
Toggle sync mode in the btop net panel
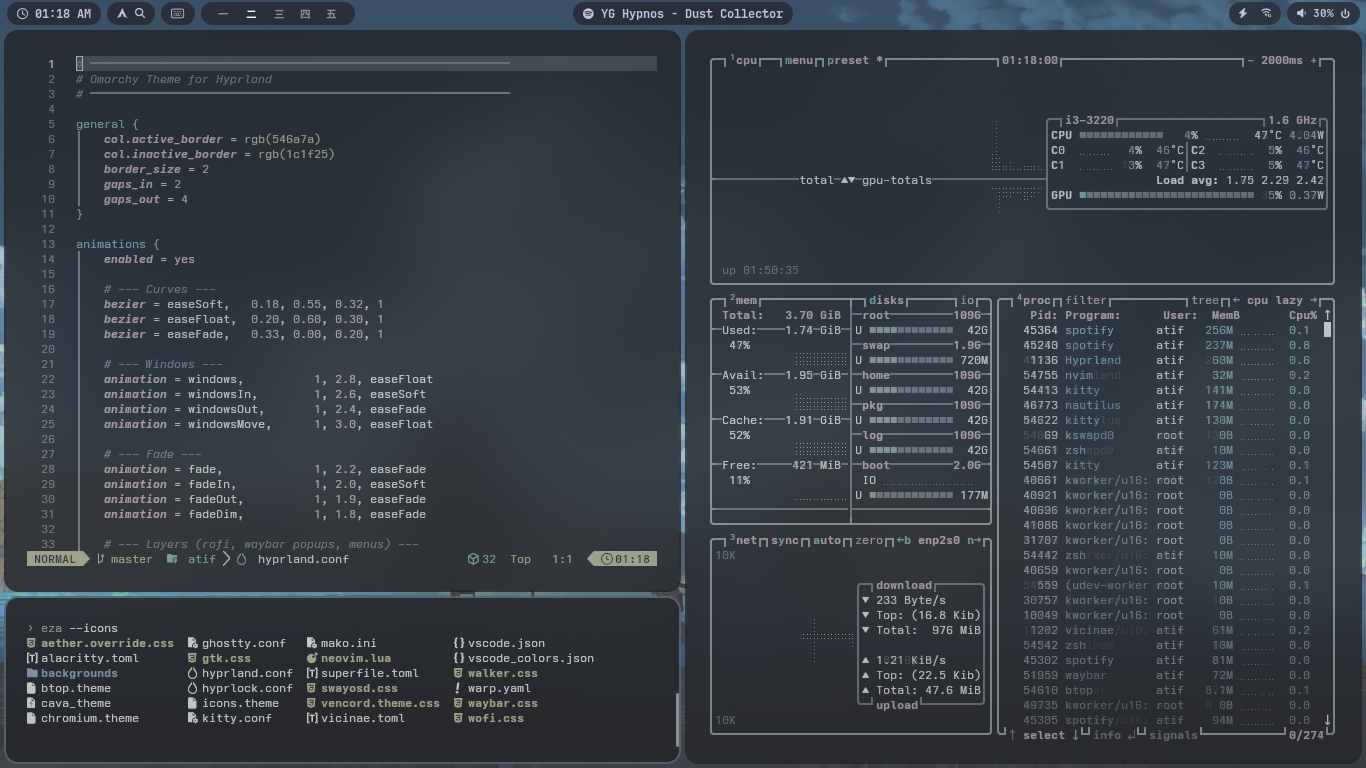coord(785,540)
